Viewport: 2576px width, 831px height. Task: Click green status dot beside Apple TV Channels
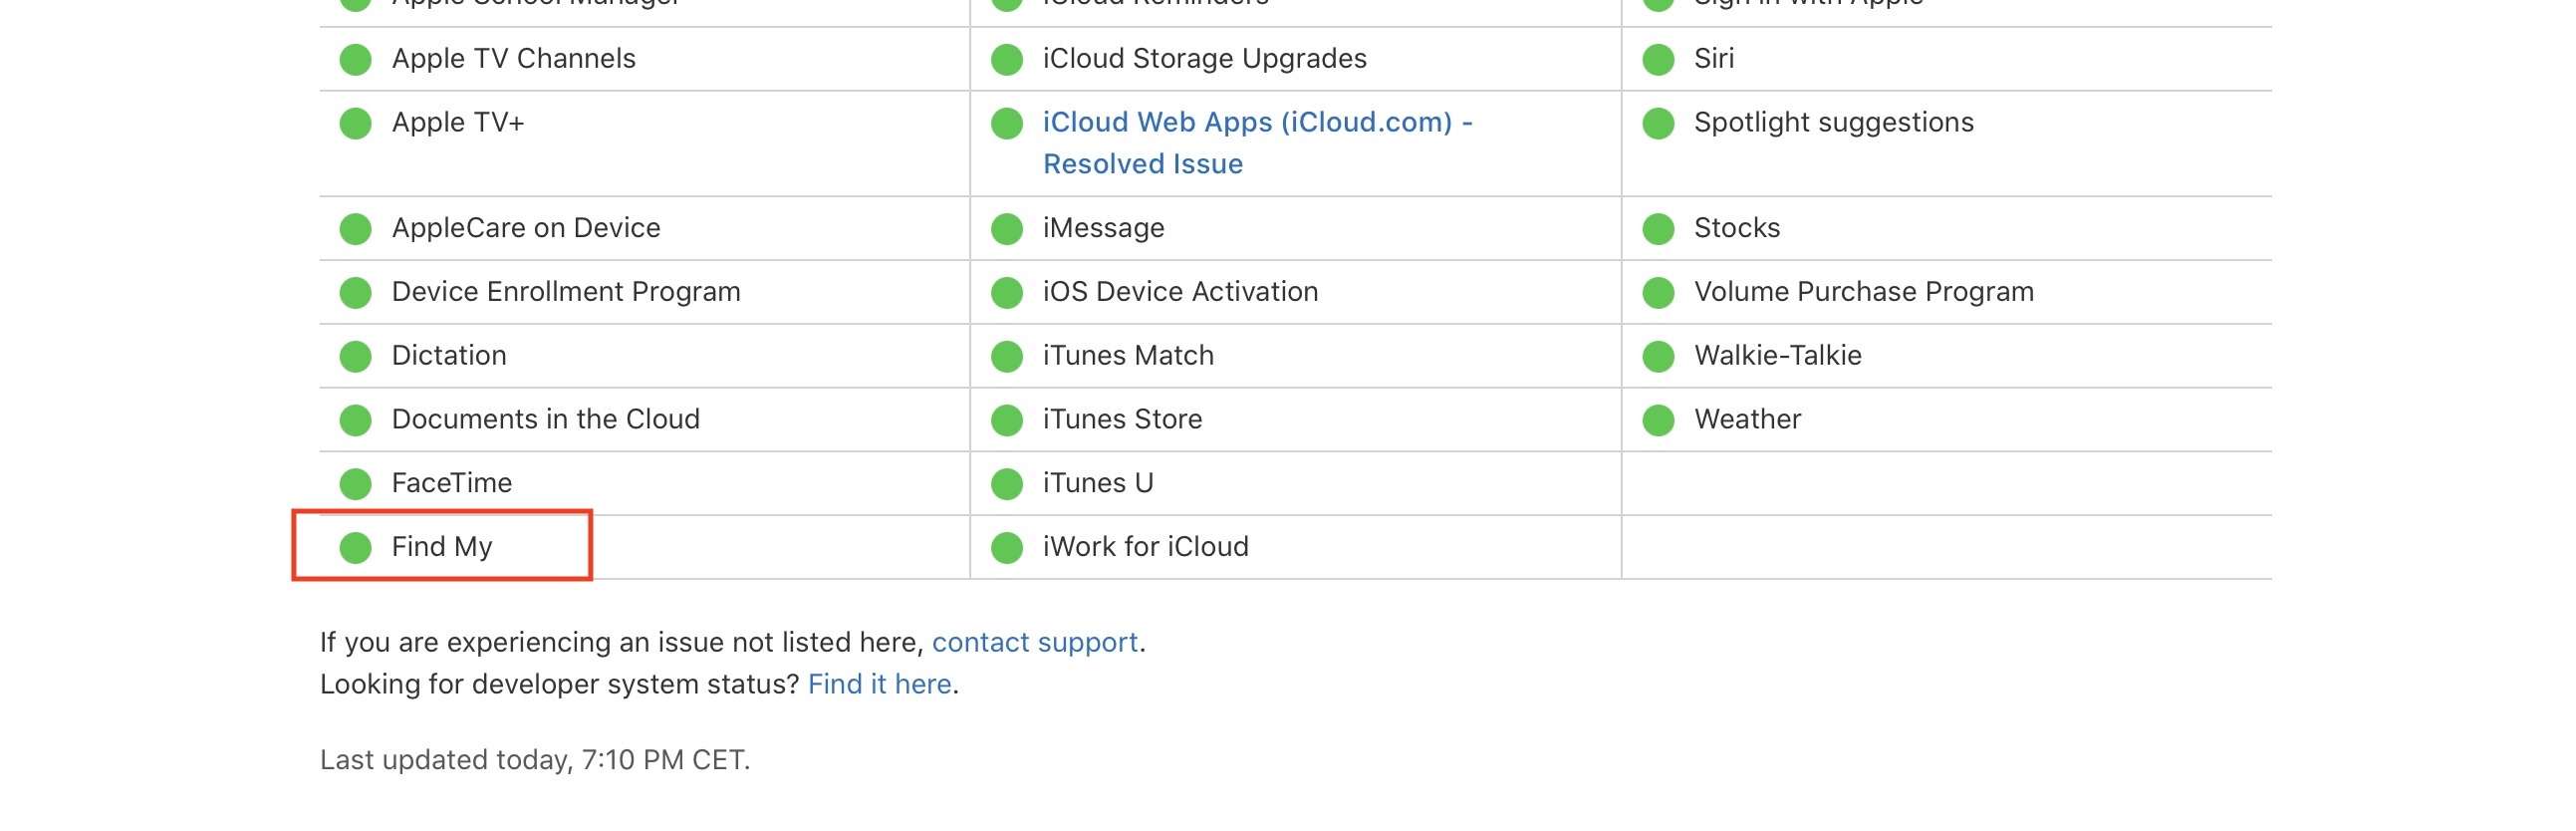355,59
